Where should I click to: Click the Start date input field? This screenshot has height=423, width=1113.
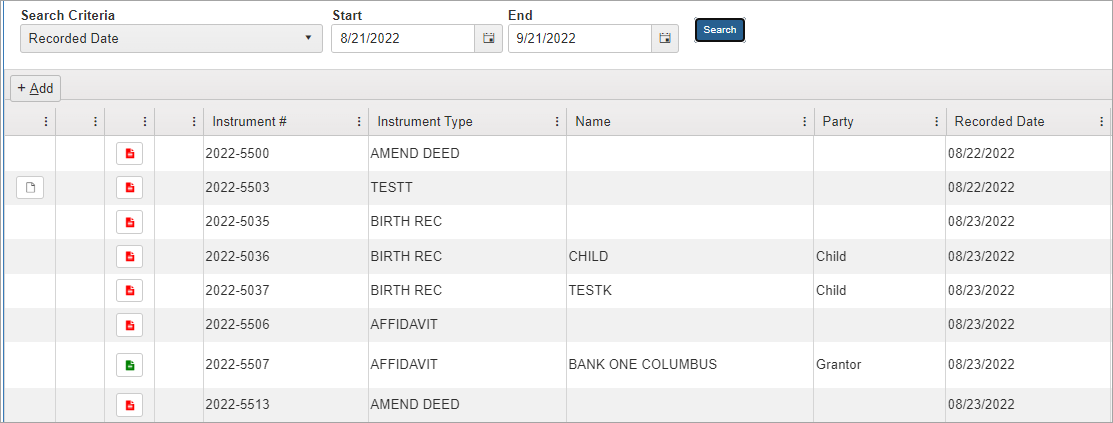click(403, 39)
